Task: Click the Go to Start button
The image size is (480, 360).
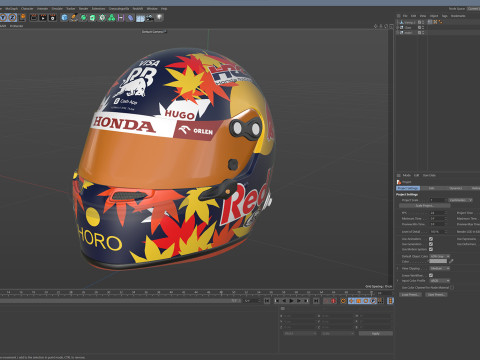Action: tap(267, 301)
